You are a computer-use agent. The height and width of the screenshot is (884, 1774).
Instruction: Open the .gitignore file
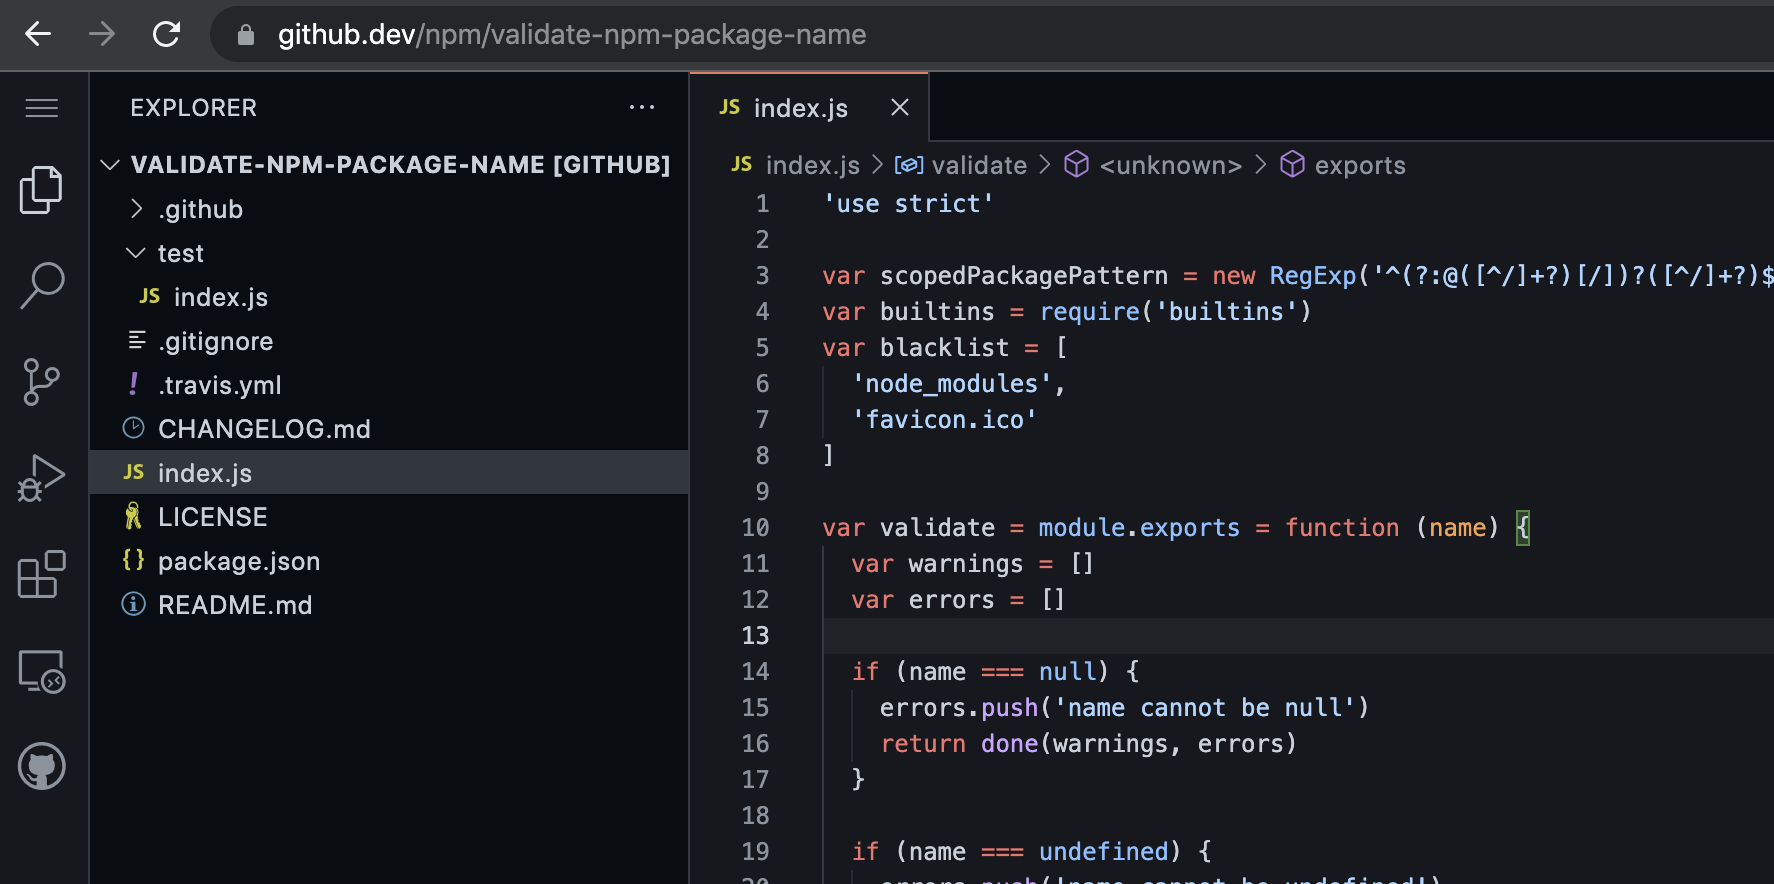(x=389, y=341)
